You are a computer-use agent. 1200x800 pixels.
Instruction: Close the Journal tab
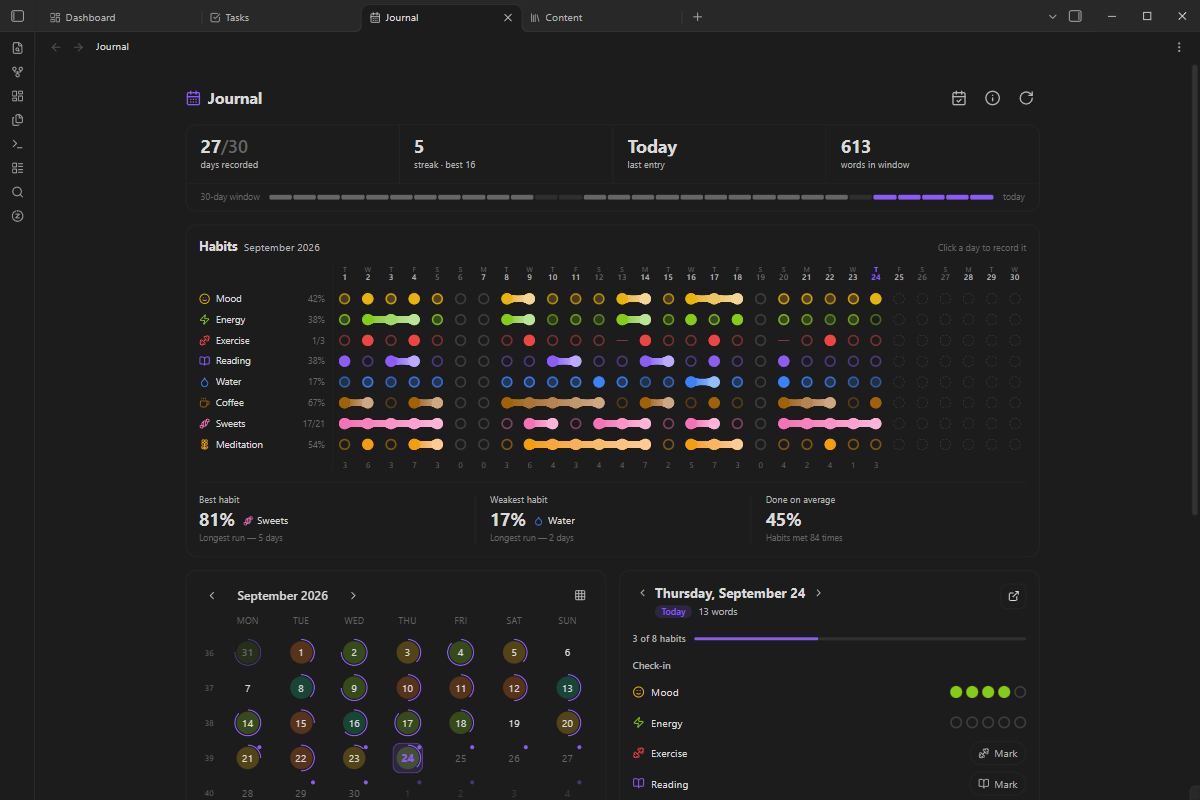coord(508,17)
